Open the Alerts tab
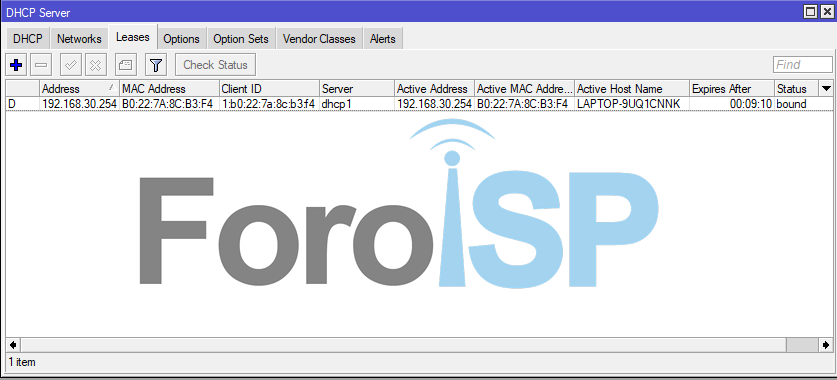The image size is (837, 380). 383,39
